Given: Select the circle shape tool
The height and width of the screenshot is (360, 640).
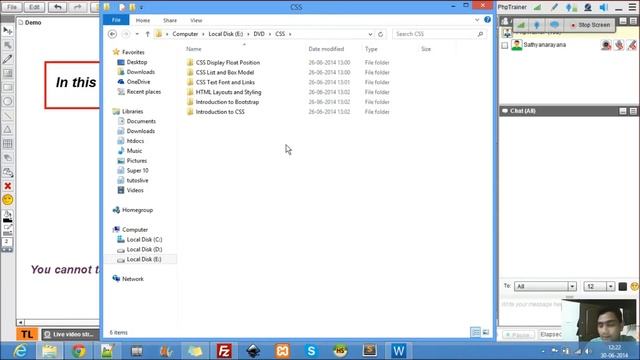Looking at the screenshot, I should [7, 101].
